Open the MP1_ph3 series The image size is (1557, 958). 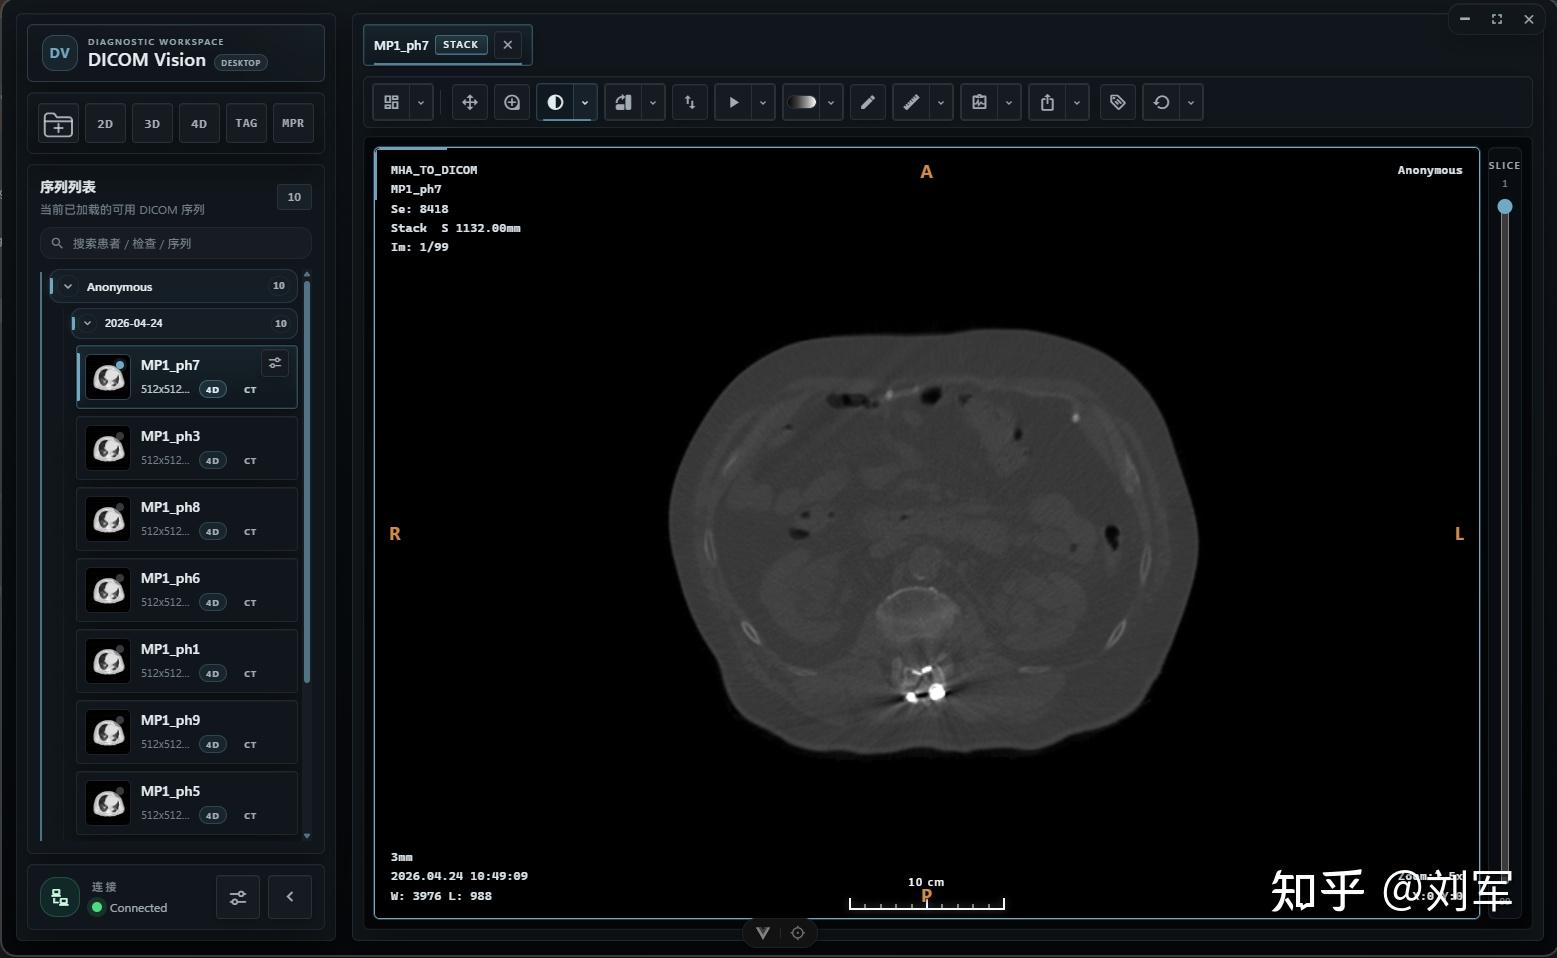pos(187,448)
